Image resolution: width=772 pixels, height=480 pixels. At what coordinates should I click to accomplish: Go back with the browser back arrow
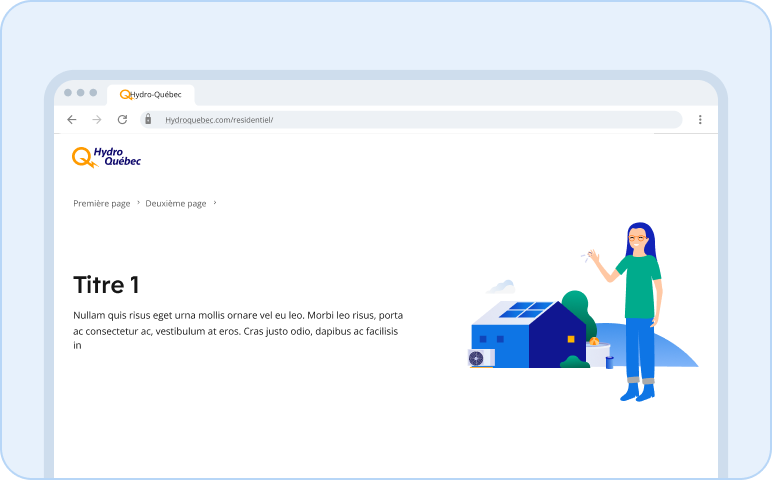coord(72,120)
